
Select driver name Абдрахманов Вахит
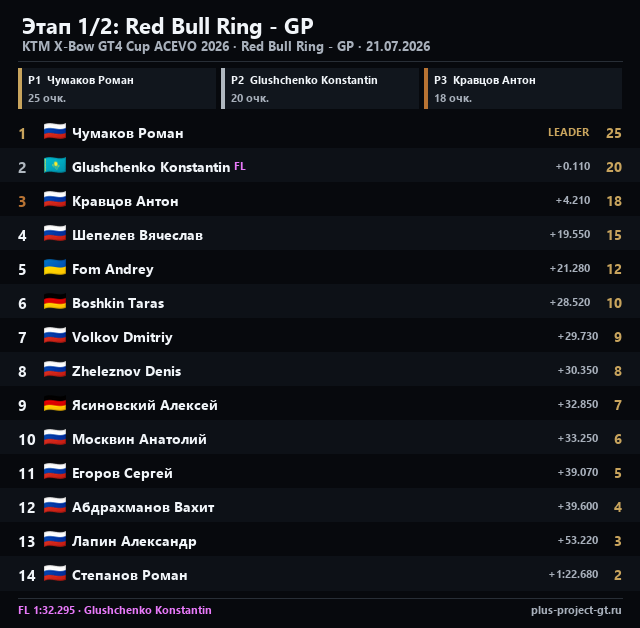coord(143,507)
